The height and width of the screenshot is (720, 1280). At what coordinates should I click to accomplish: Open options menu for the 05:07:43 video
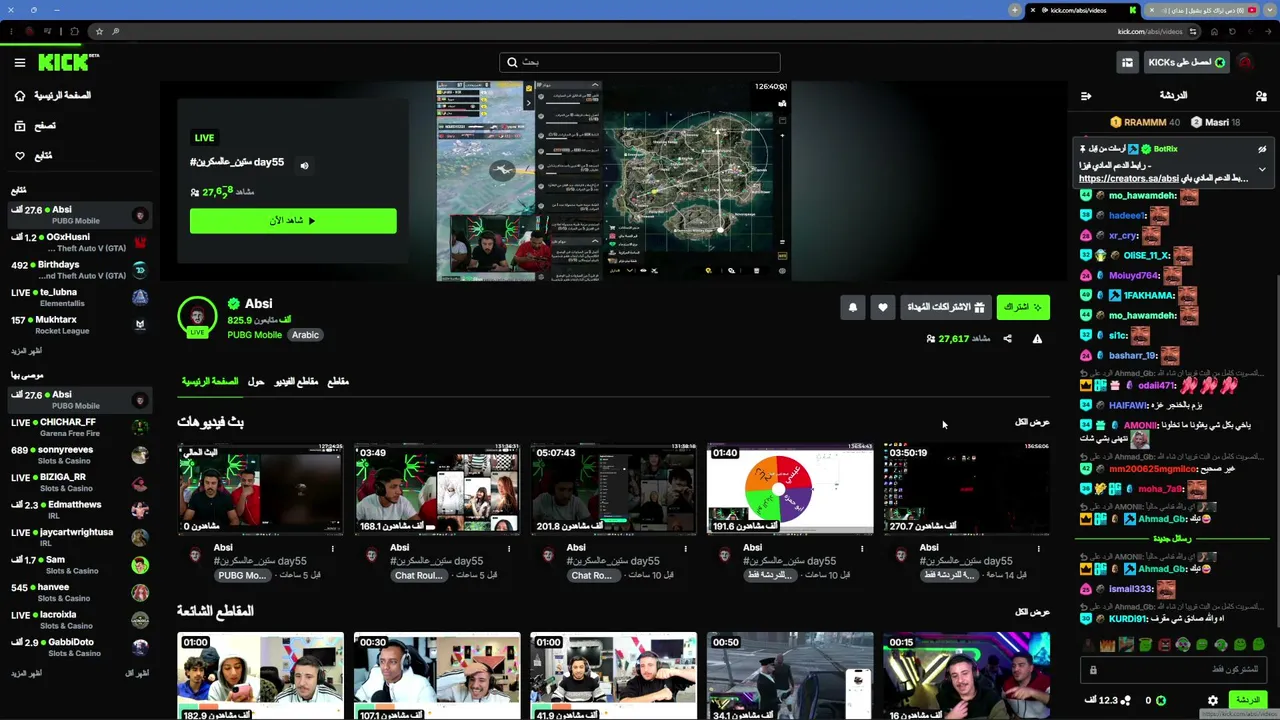click(685, 548)
